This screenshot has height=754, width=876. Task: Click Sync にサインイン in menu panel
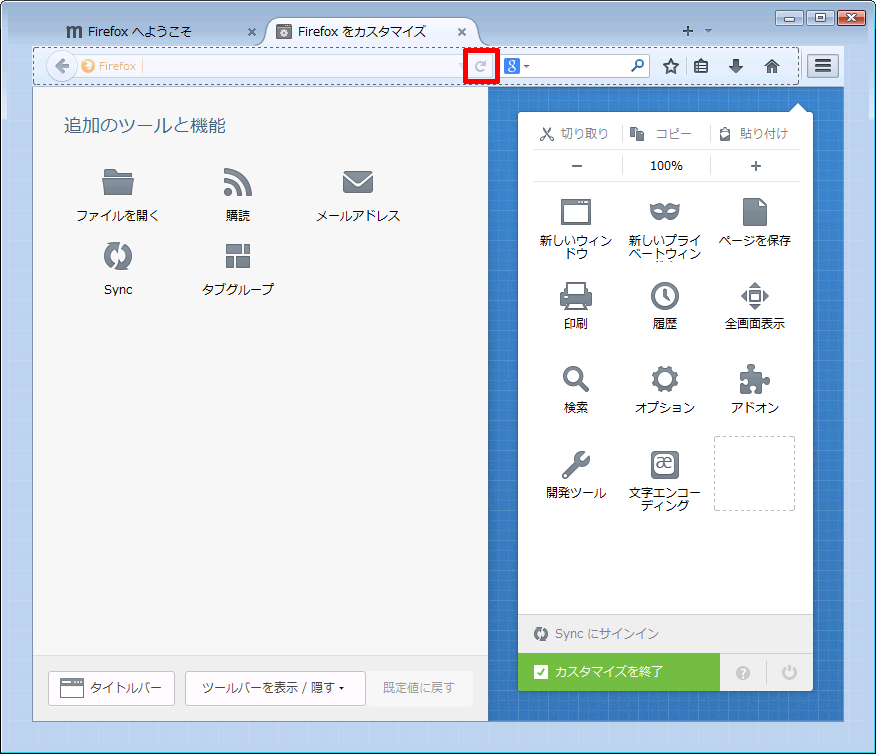click(665, 634)
